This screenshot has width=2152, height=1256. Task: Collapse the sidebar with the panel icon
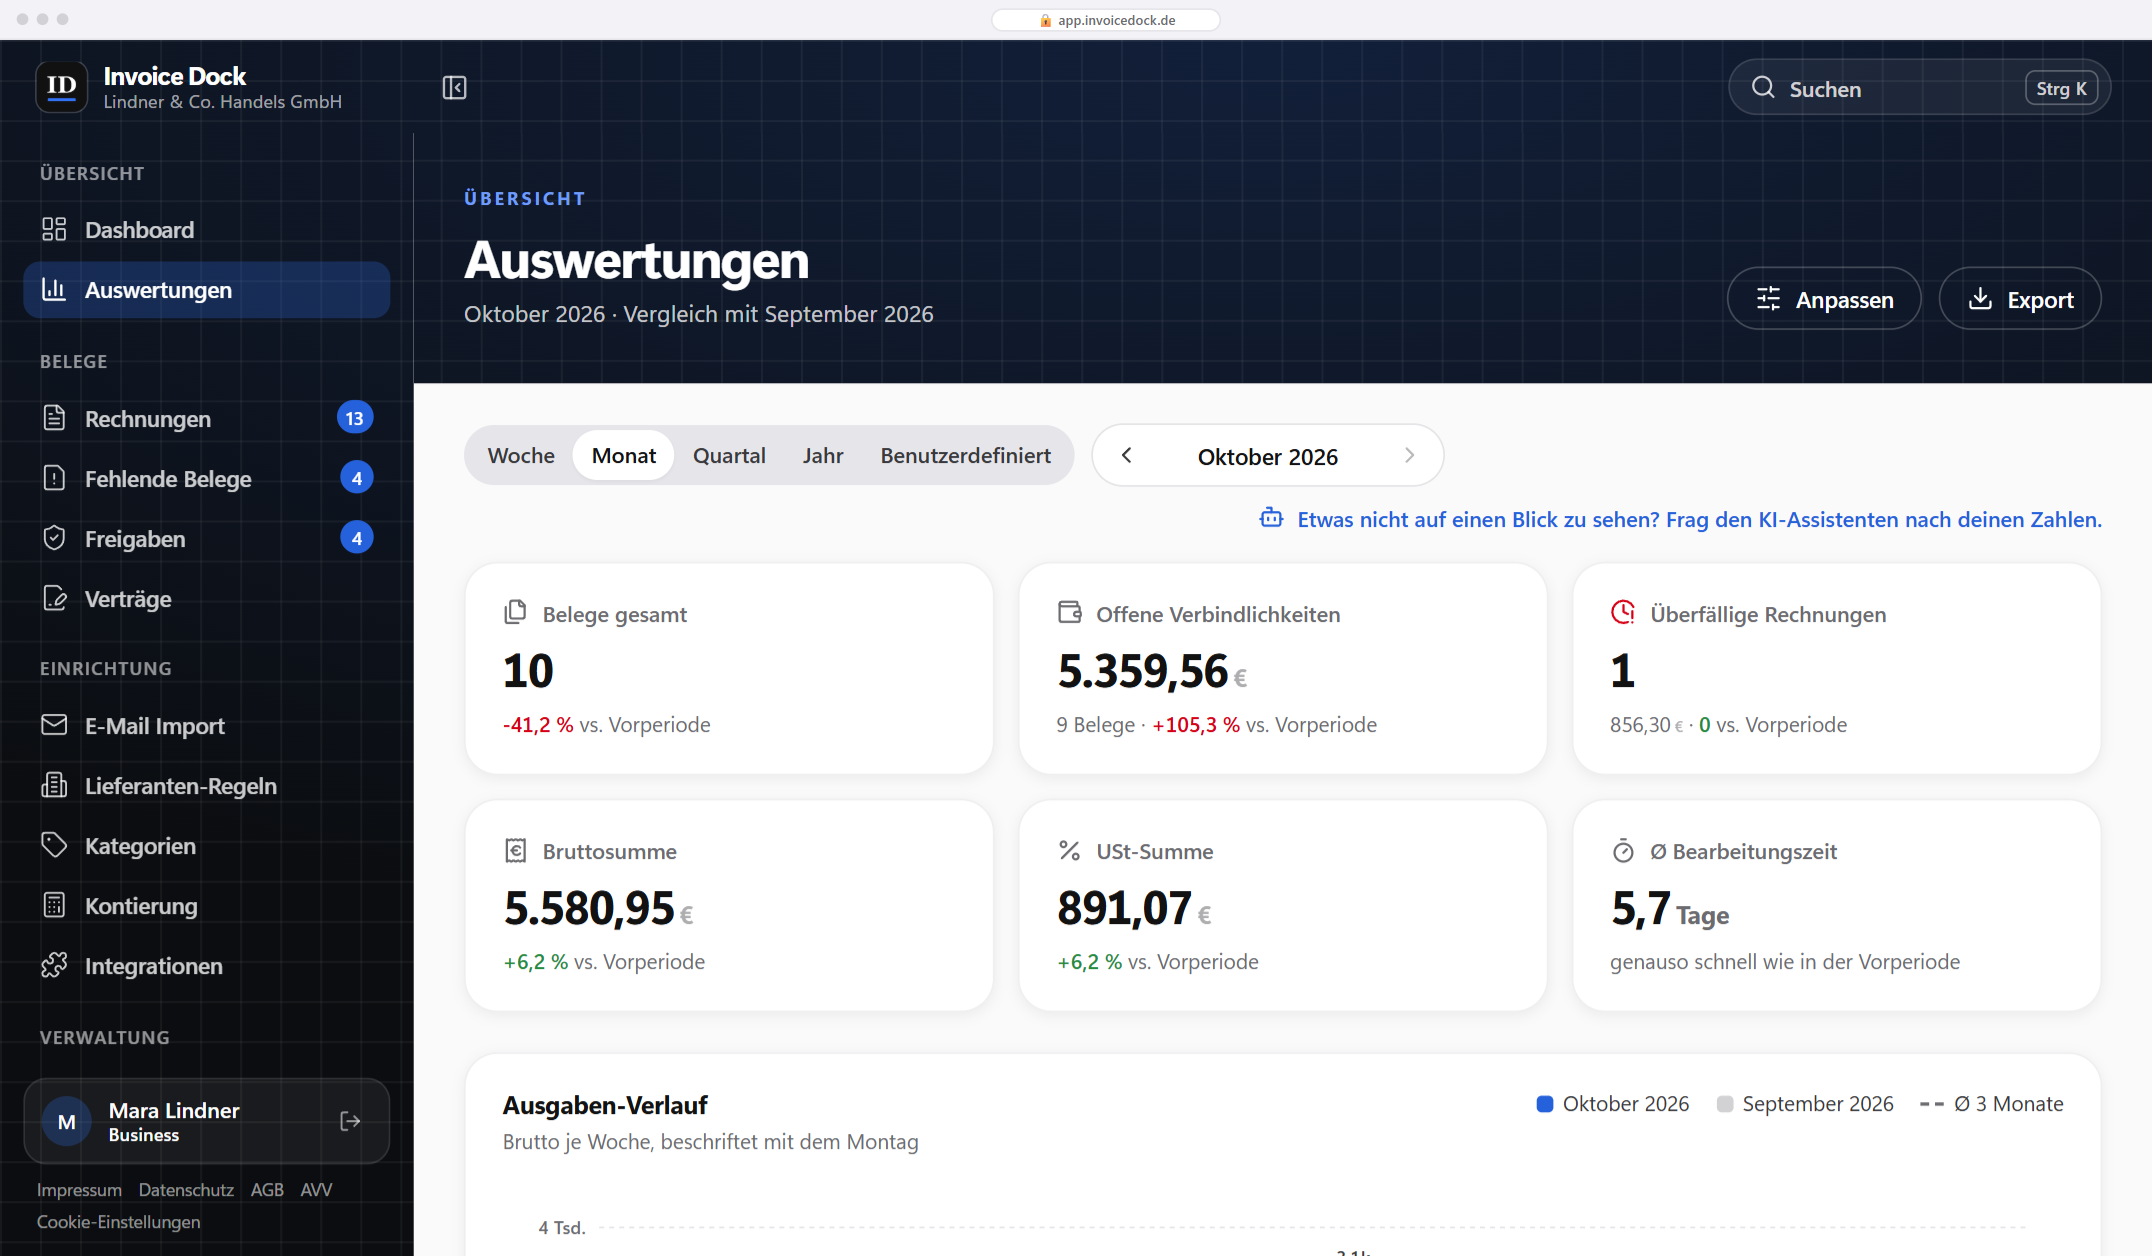pyautogui.click(x=454, y=88)
